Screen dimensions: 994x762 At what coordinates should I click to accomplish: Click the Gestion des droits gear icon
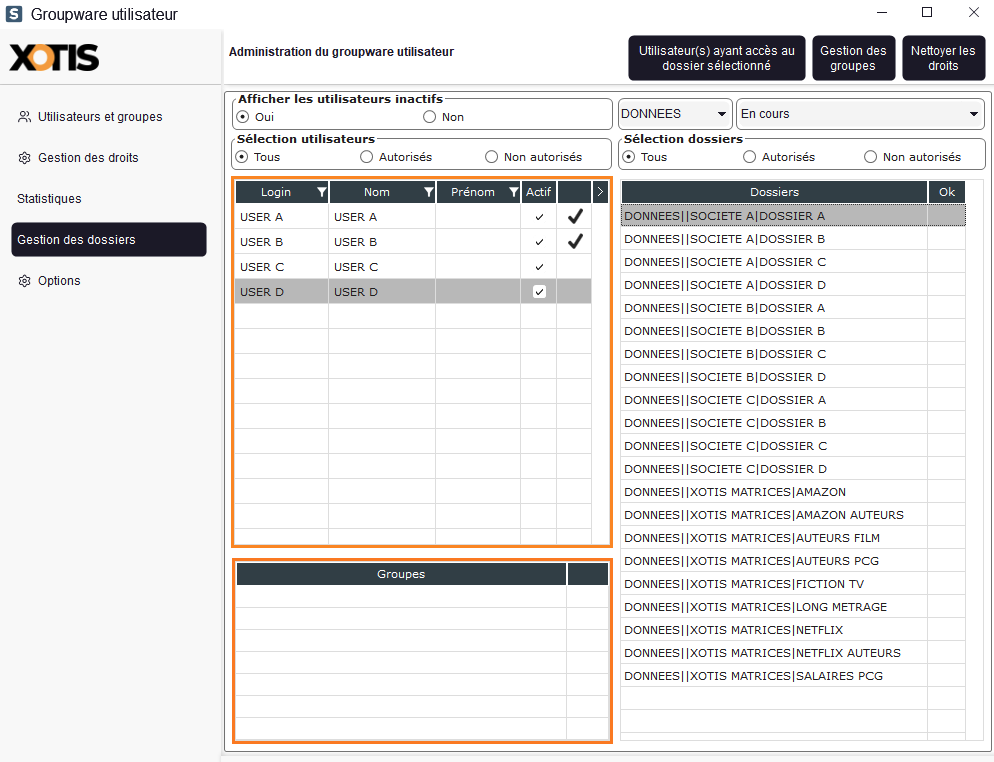(24, 158)
